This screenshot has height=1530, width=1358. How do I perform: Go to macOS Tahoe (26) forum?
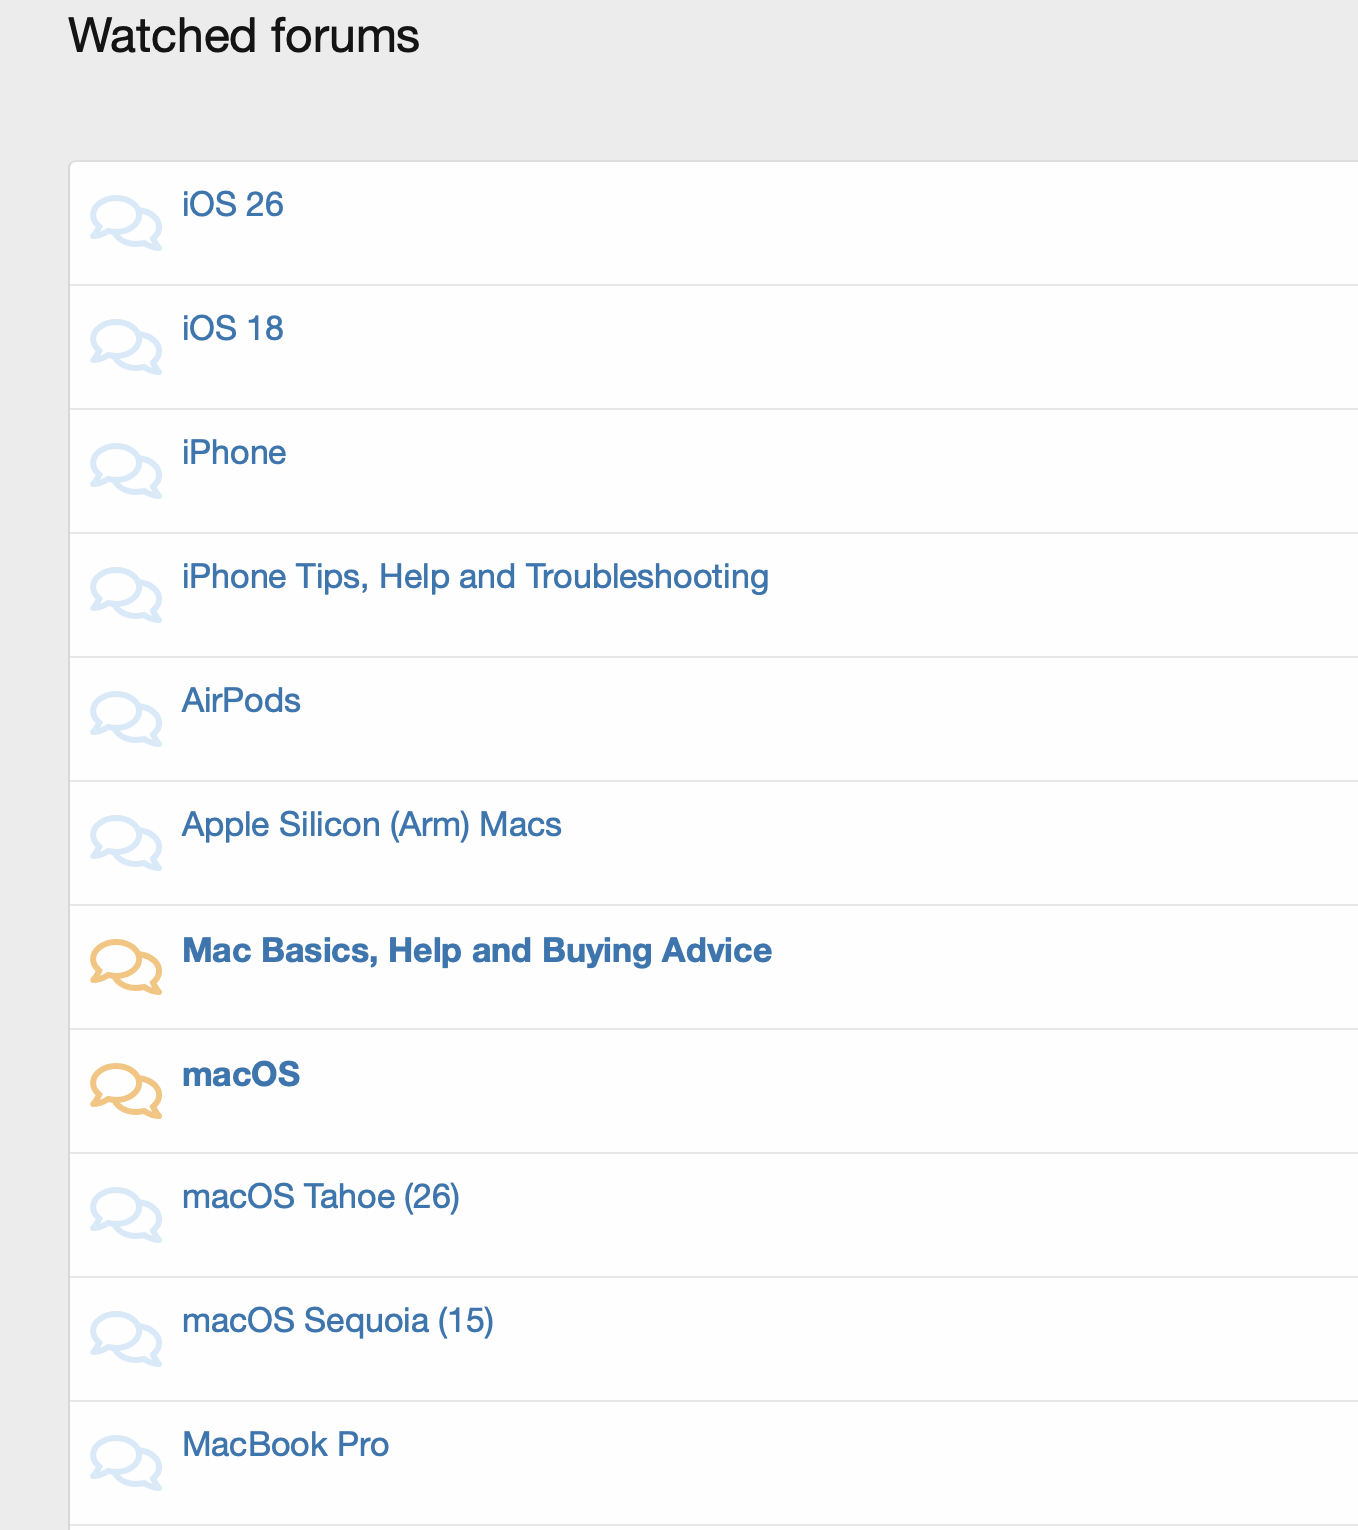click(321, 1197)
